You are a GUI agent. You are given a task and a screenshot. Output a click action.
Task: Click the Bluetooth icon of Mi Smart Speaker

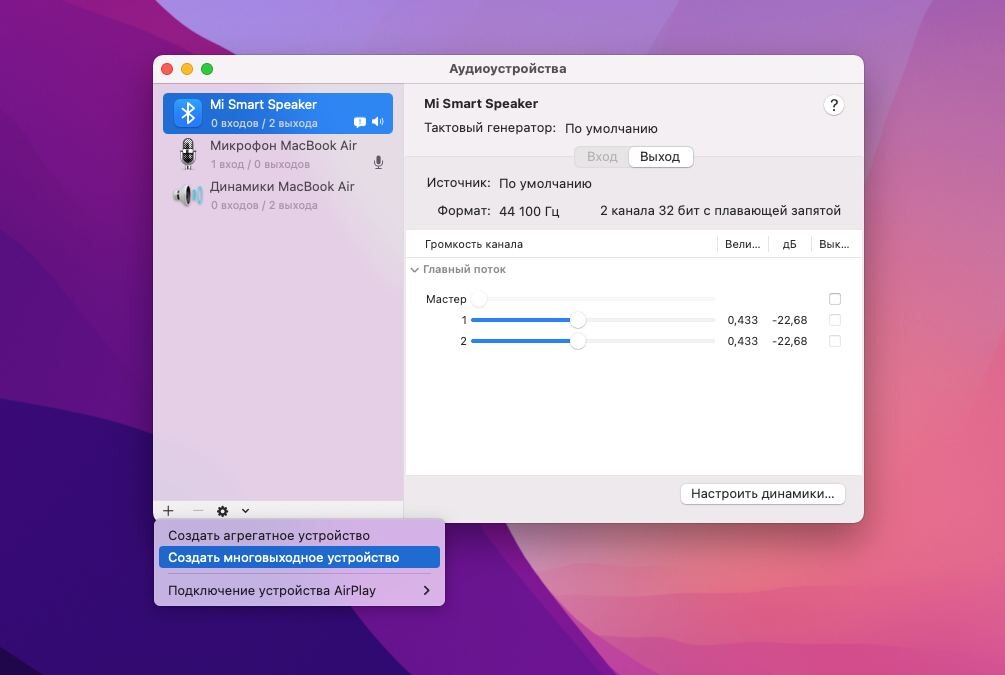coord(187,113)
